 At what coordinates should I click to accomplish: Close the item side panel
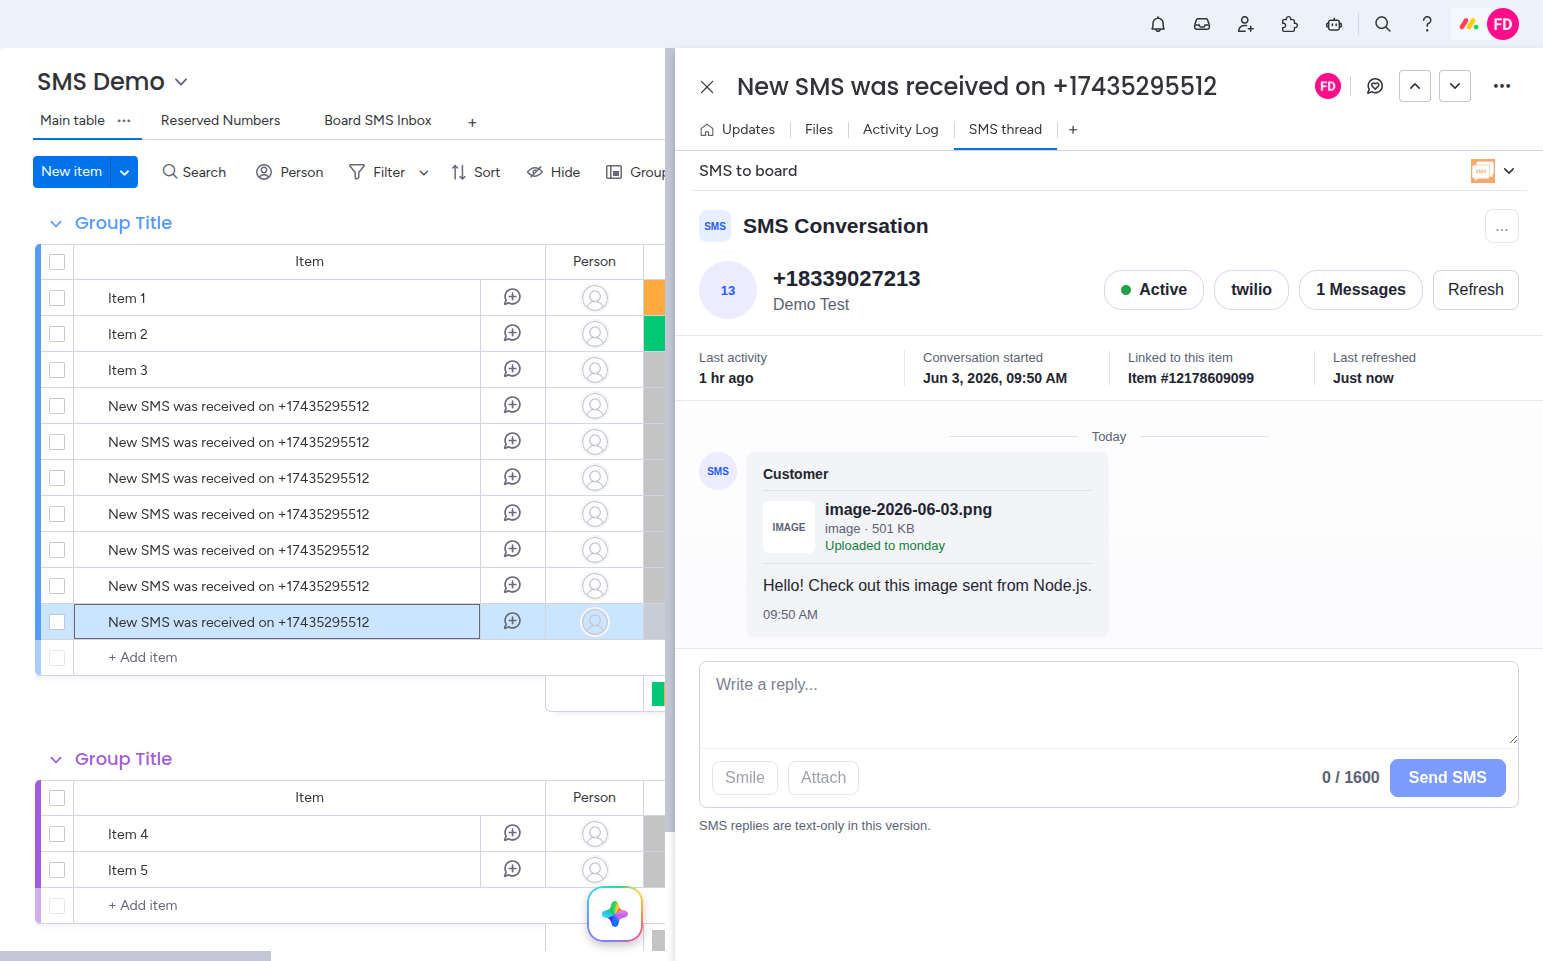pos(707,87)
